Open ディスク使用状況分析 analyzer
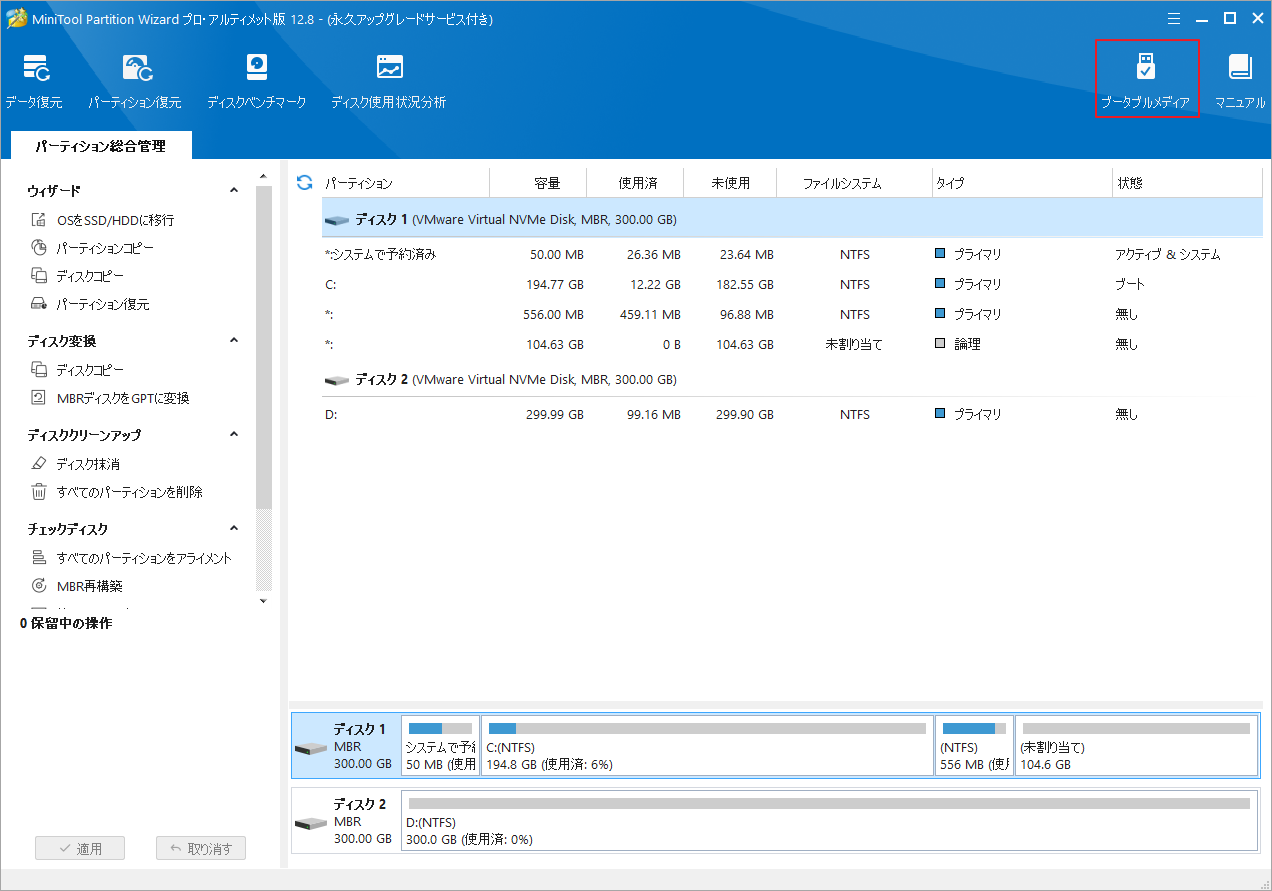1272x891 pixels. point(389,82)
